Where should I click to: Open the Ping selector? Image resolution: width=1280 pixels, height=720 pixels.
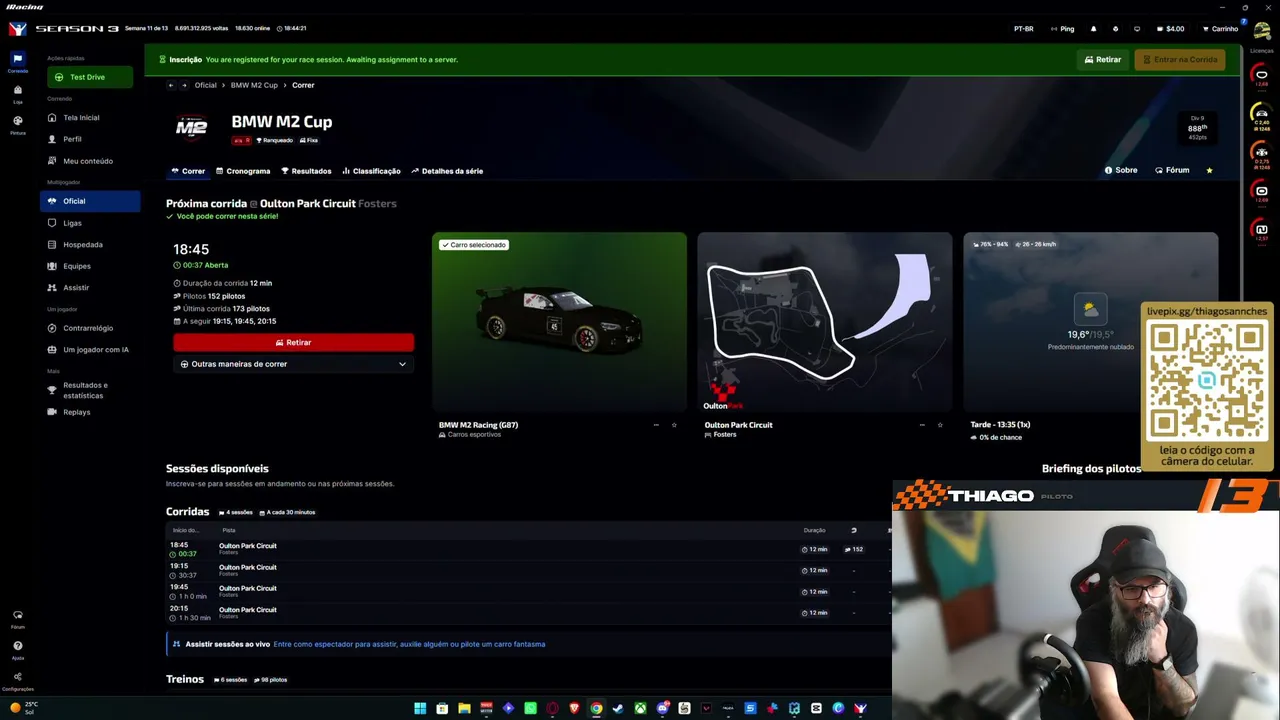pos(1062,29)
